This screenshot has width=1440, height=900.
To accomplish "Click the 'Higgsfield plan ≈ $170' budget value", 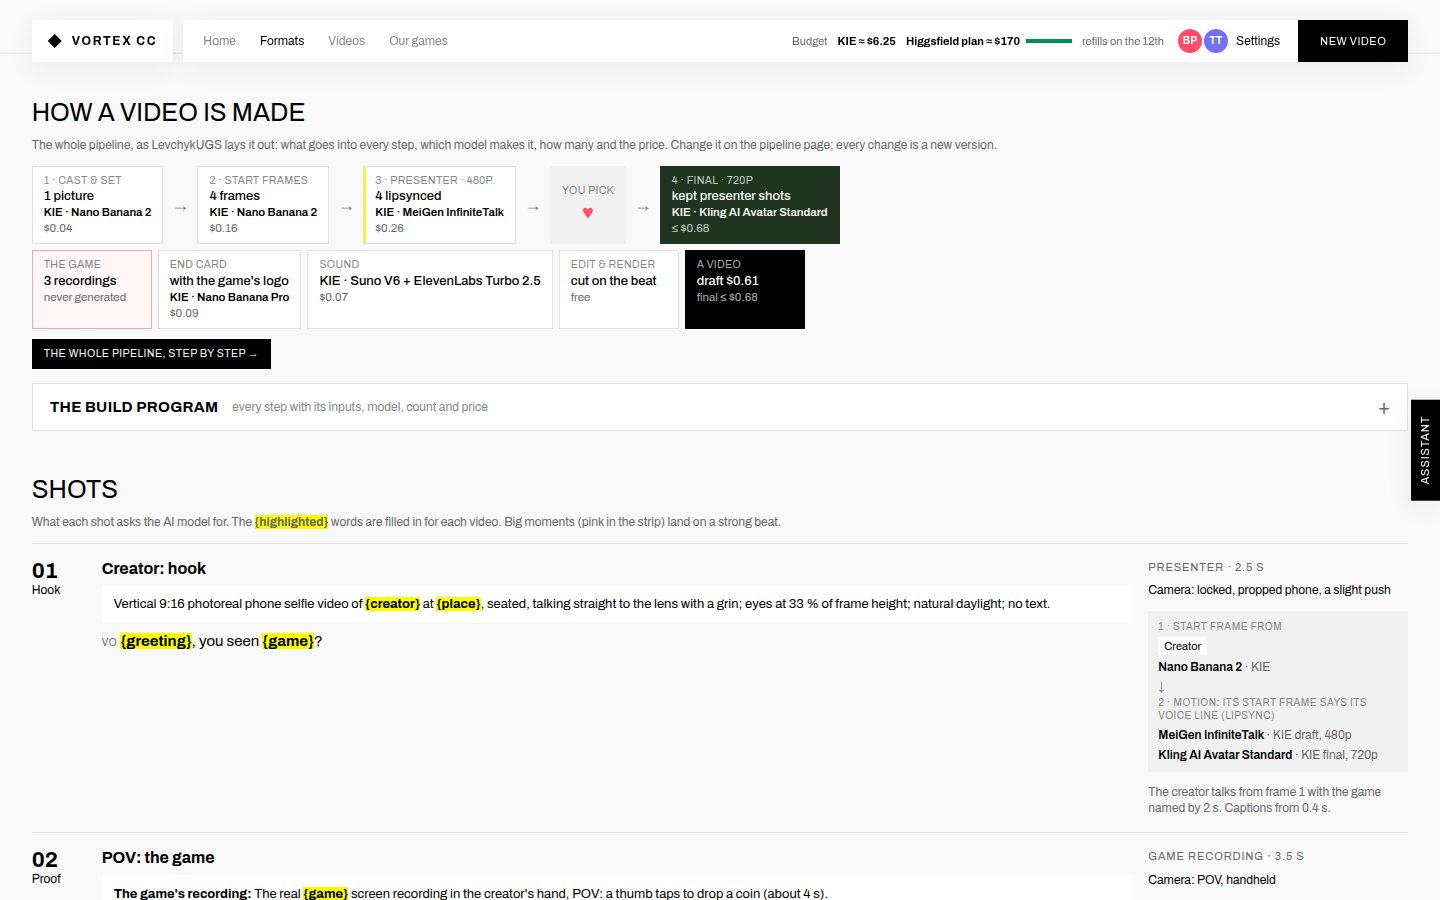I will (963, 41).
